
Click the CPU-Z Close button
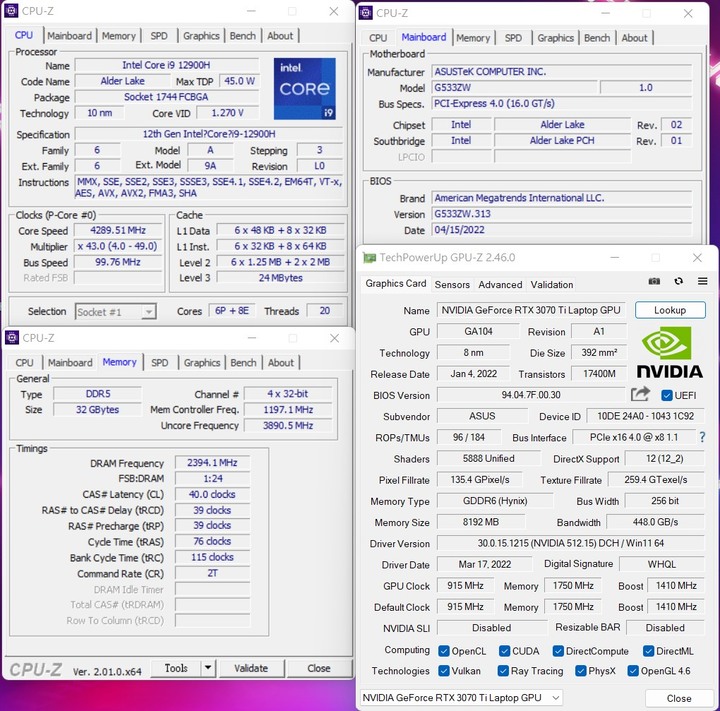point(319,668)
